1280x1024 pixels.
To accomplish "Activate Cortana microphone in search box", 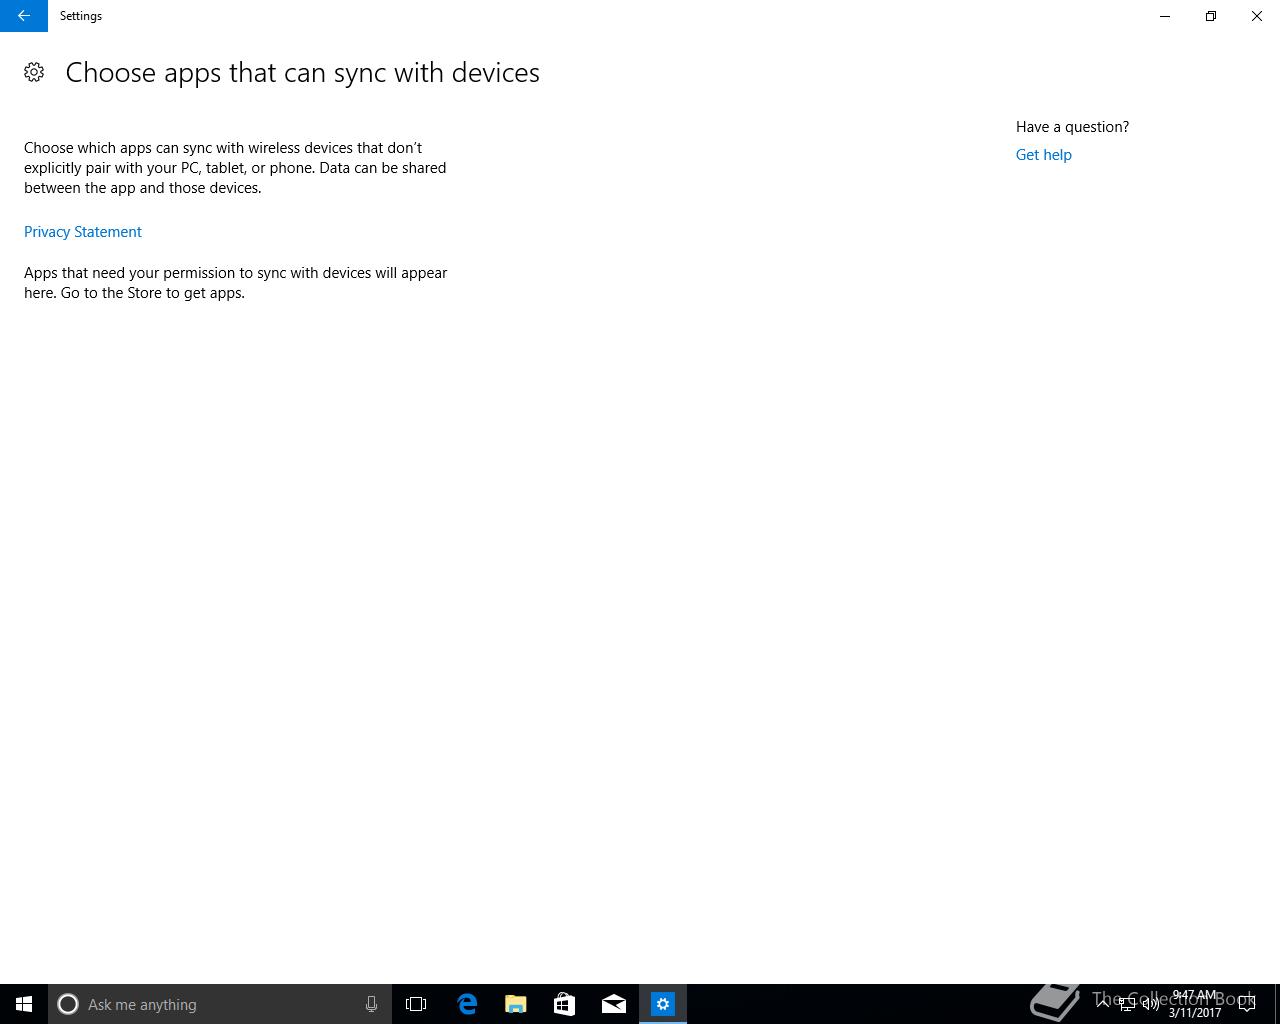I will (371, 1004).
